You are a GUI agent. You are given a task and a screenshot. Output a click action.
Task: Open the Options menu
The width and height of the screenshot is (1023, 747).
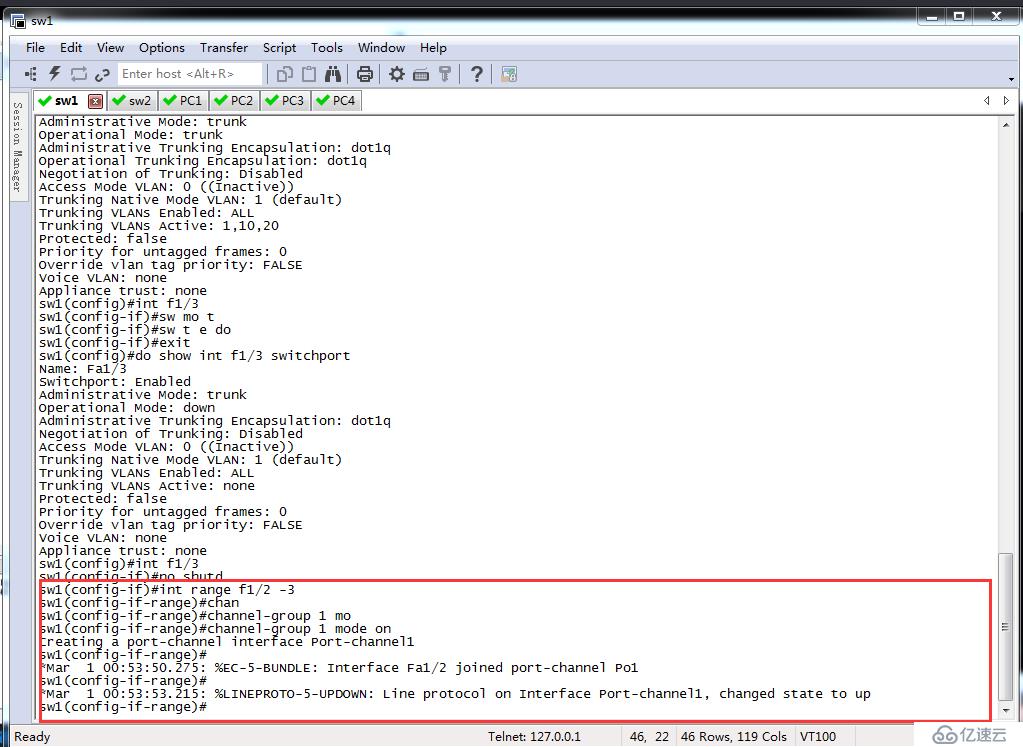161,48
